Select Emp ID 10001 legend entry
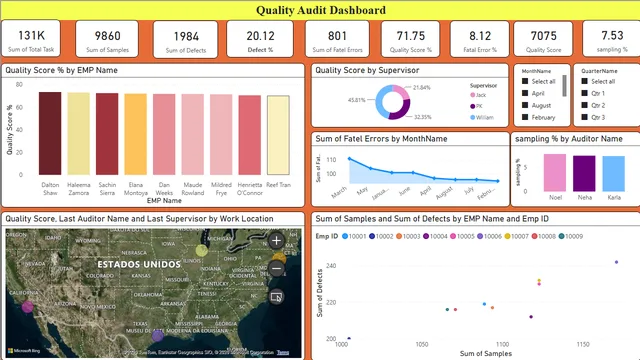 pyautogui.click(x=354, y=236)
